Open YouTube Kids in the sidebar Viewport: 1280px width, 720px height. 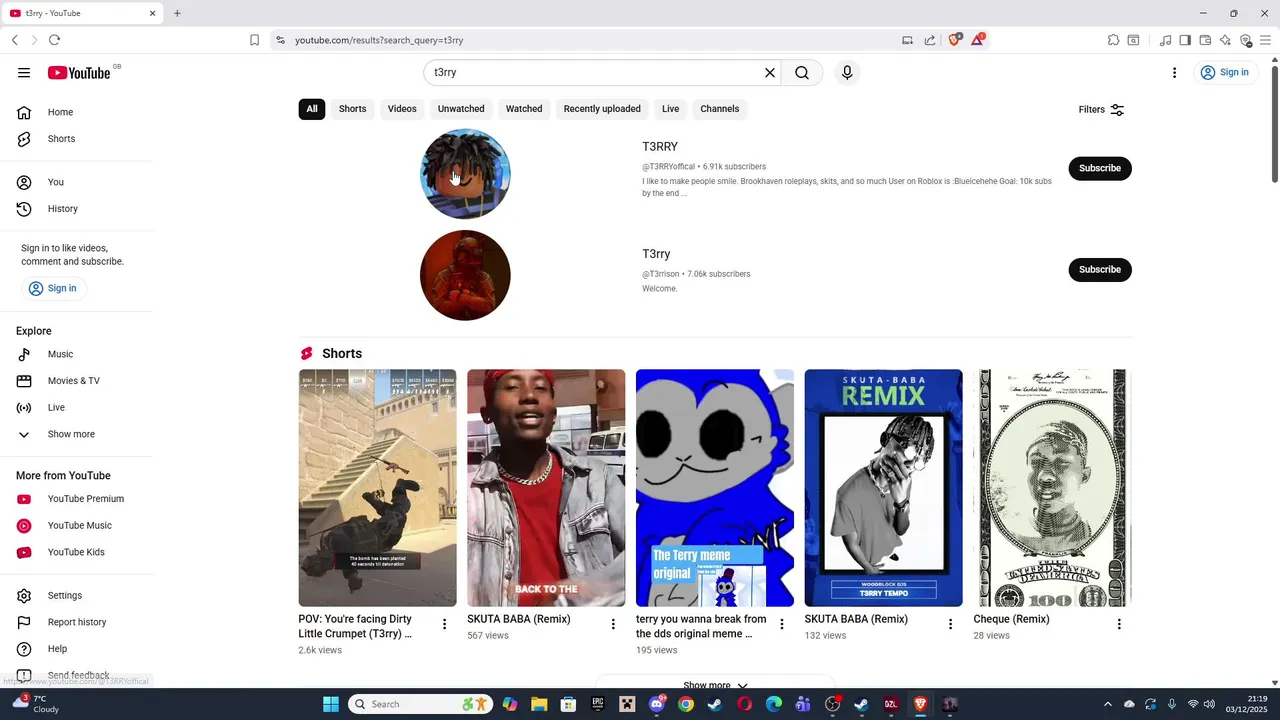(77, 552)
